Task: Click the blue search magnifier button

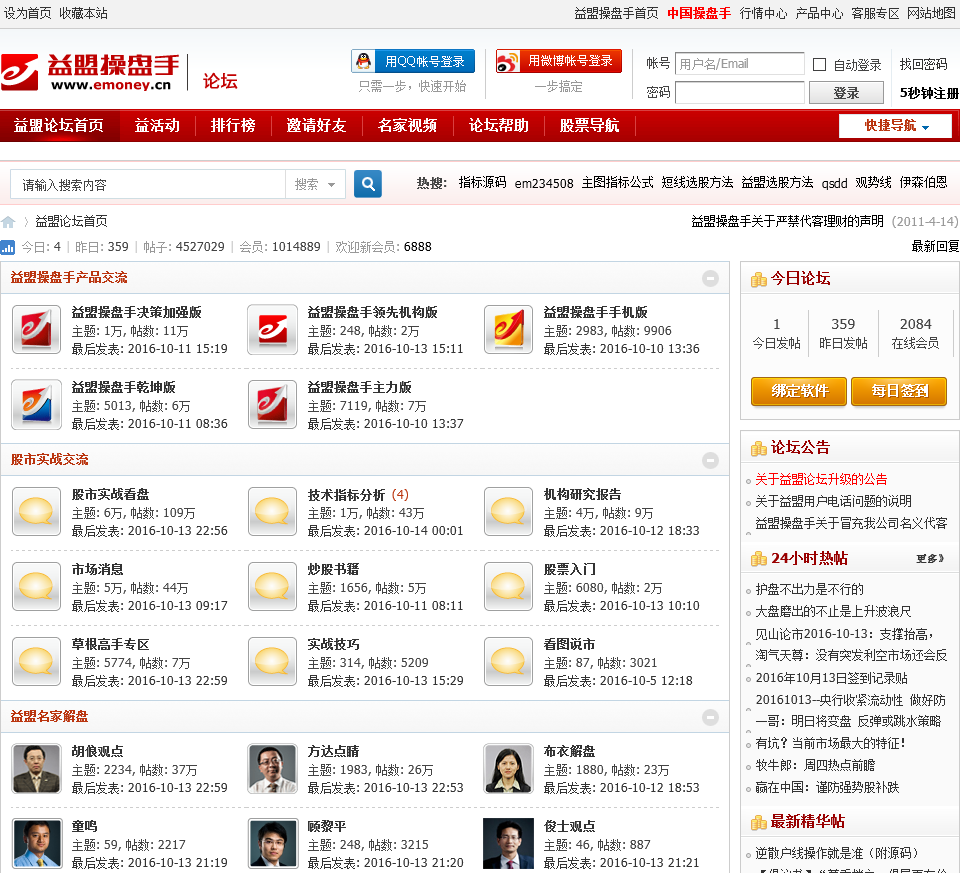Action: point(368,184)
